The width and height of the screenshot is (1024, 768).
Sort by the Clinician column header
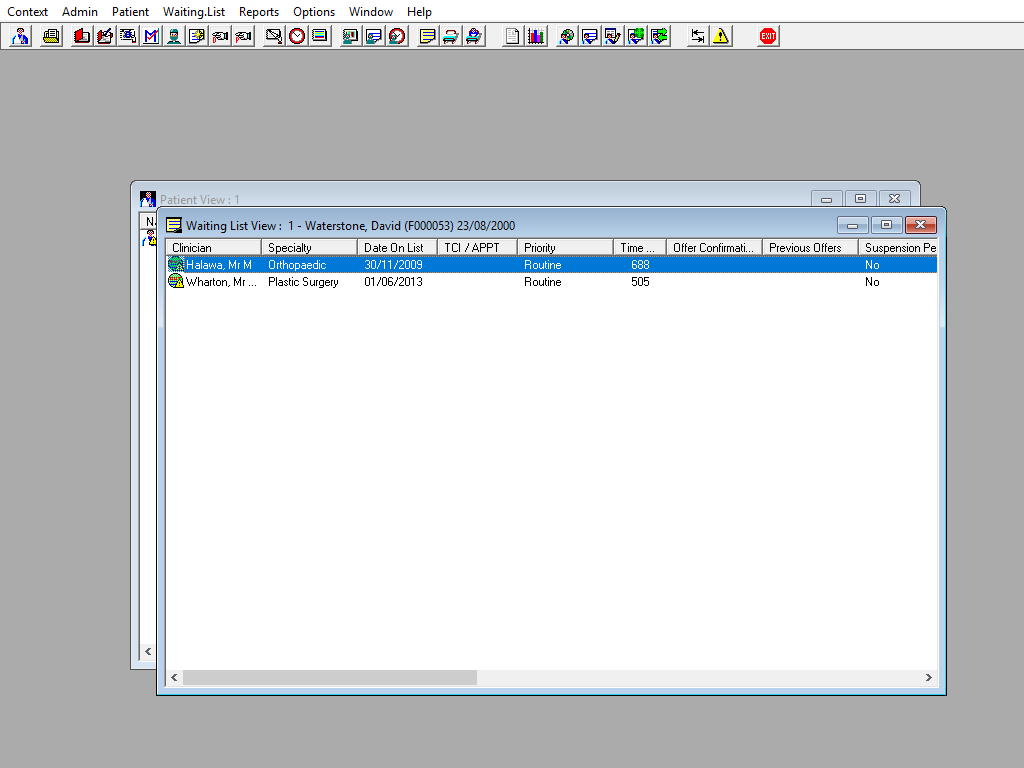point(214,248)
